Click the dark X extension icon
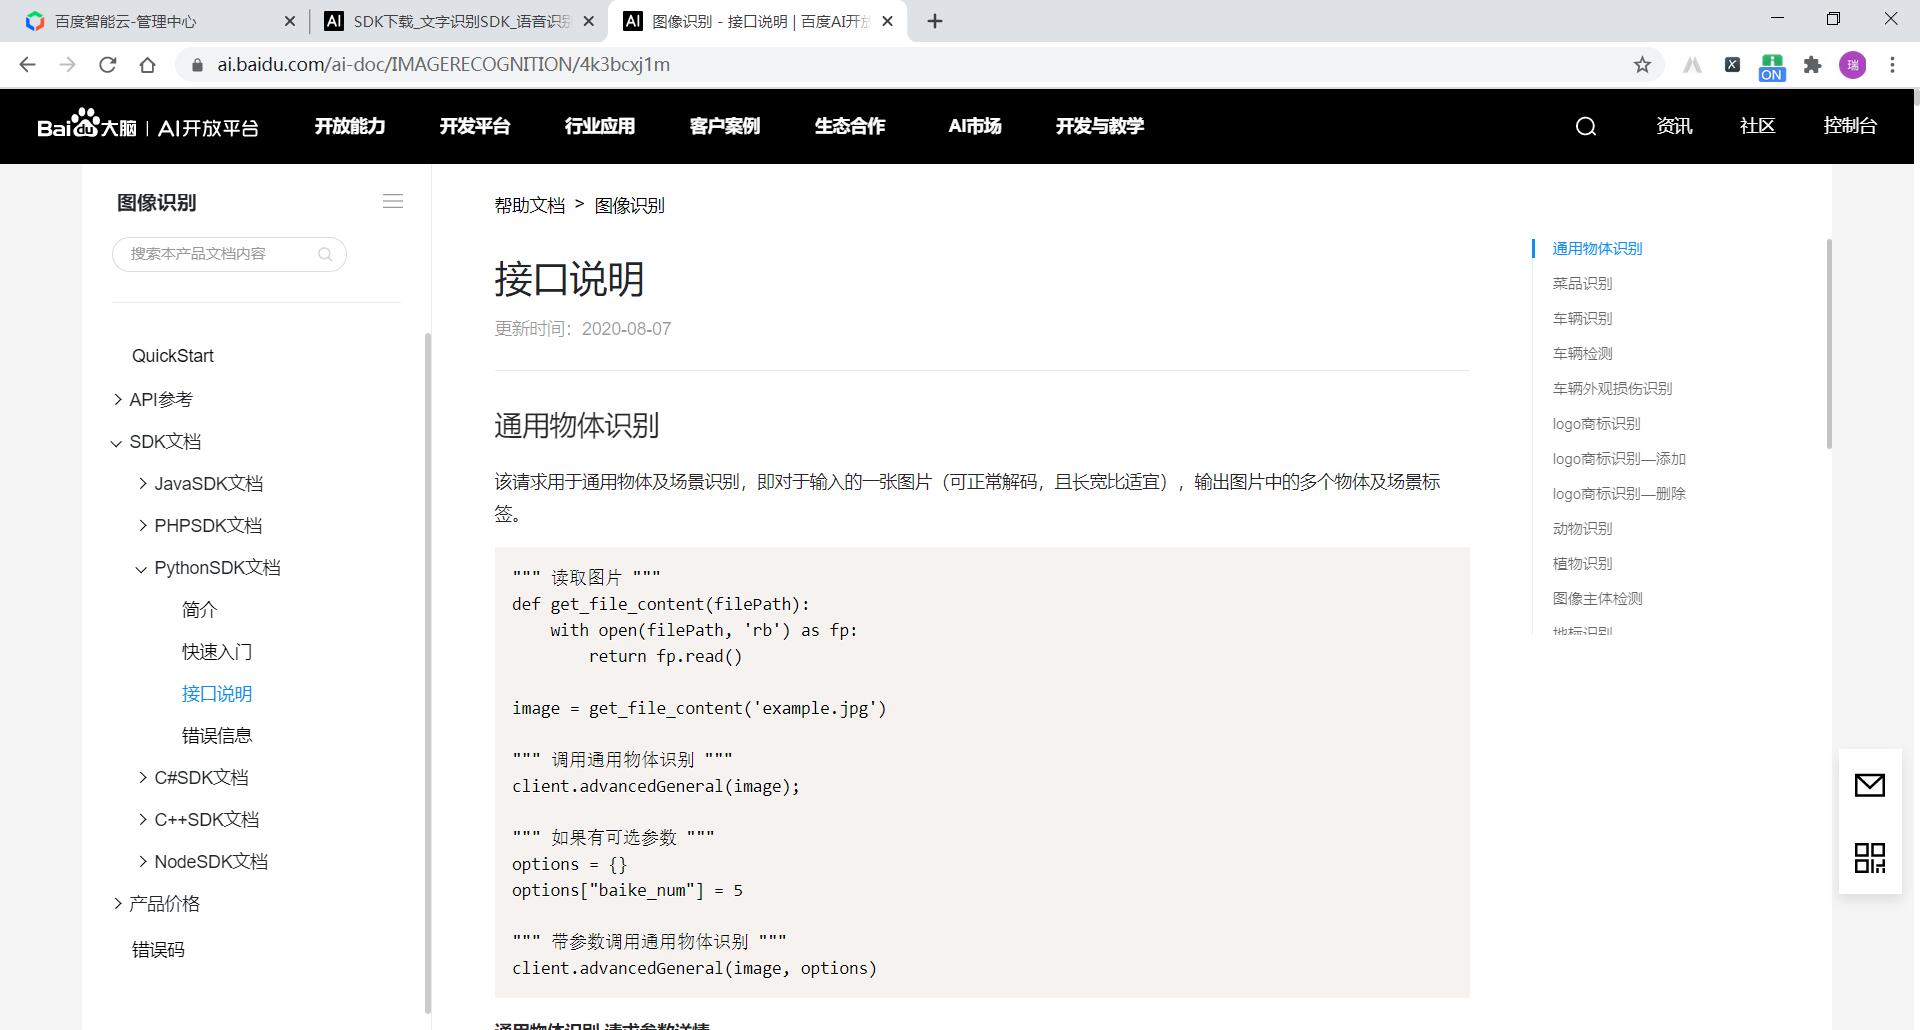This screenshot has width=1920, height=1030. point(1732,64)
